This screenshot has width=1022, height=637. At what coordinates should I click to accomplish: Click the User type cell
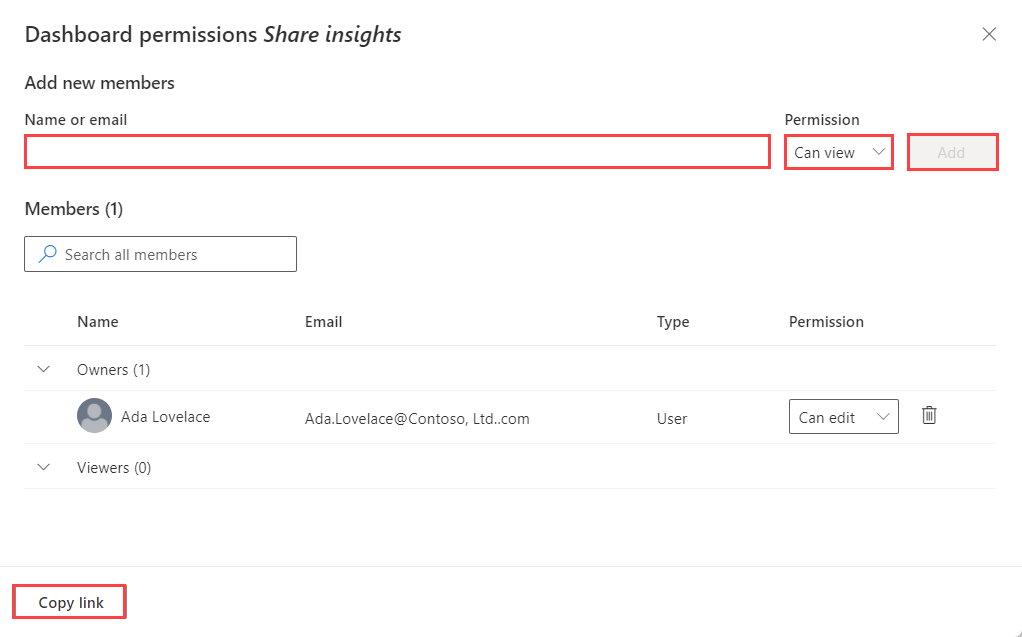(x=672, y=419)
